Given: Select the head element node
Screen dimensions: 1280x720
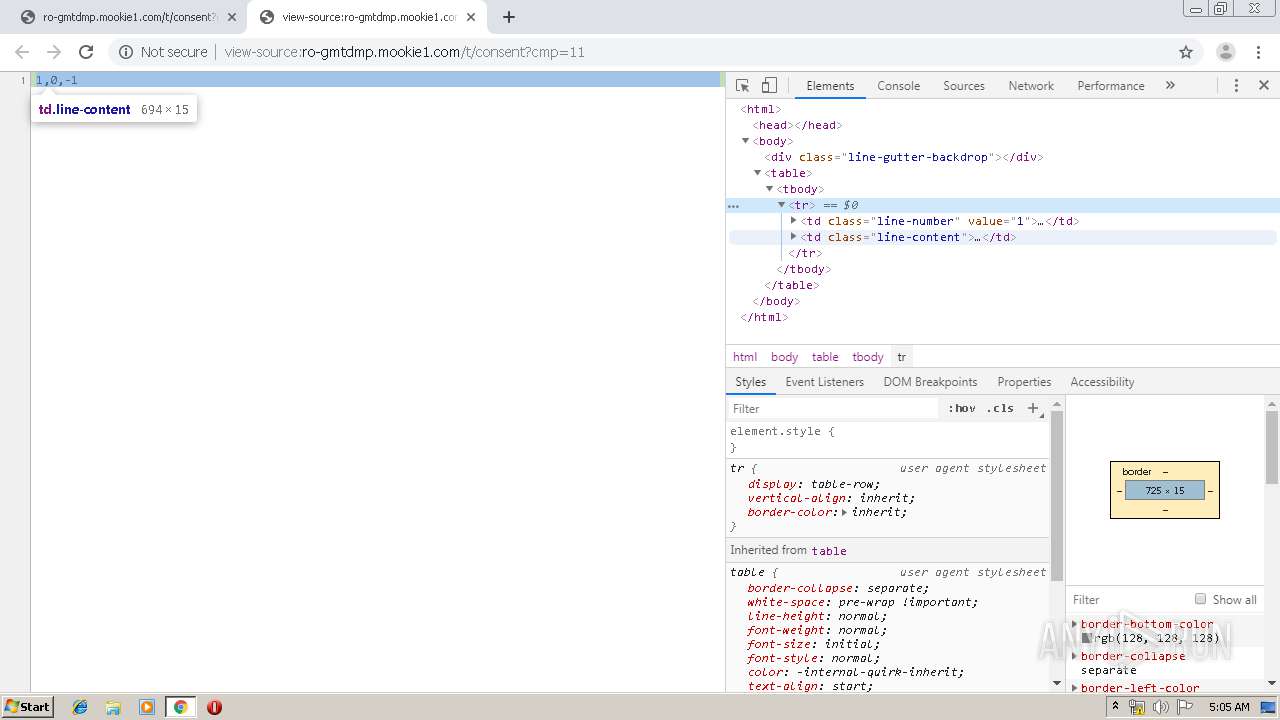Looking at the screenshot, I should [797, 125].
